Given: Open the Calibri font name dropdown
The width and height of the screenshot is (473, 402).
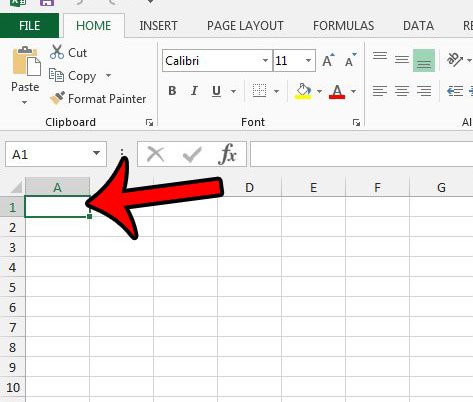Looking at the screenshot, I should point(265,61).
